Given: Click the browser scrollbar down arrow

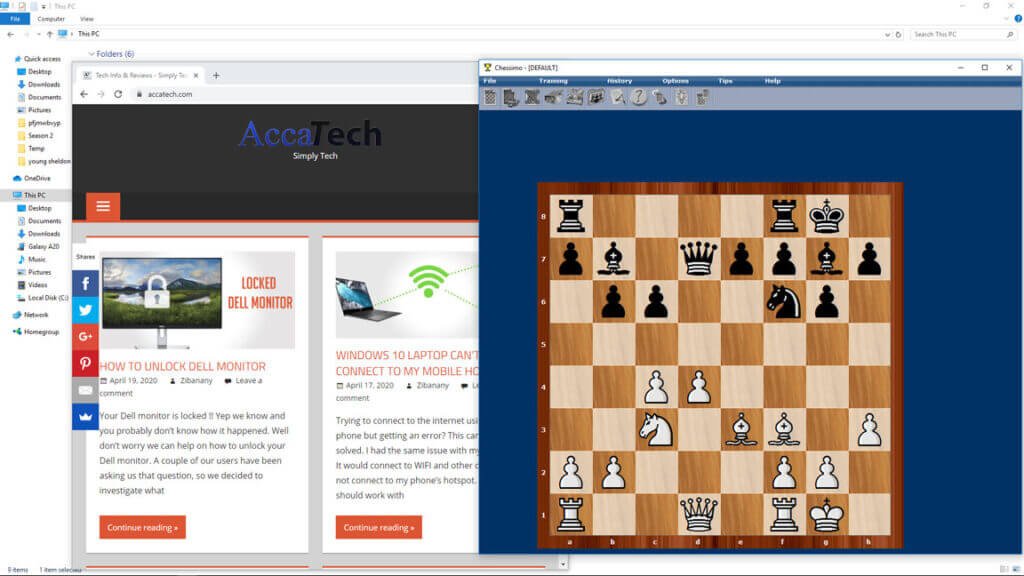Looking at the screenshot, I should 563,564.
